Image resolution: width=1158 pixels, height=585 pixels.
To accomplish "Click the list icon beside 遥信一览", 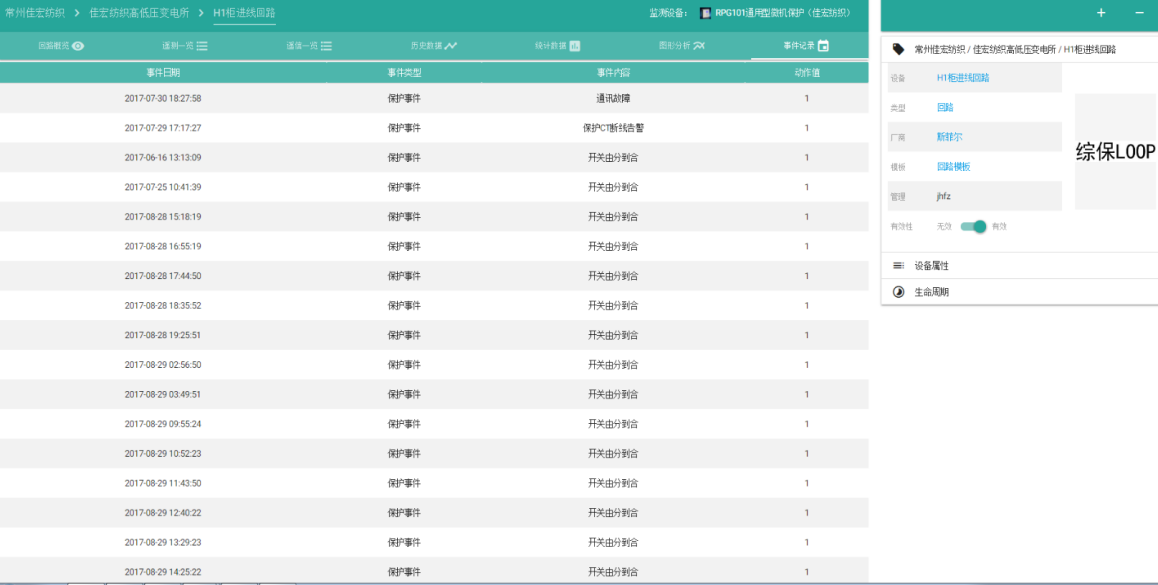I will point(326,46).
